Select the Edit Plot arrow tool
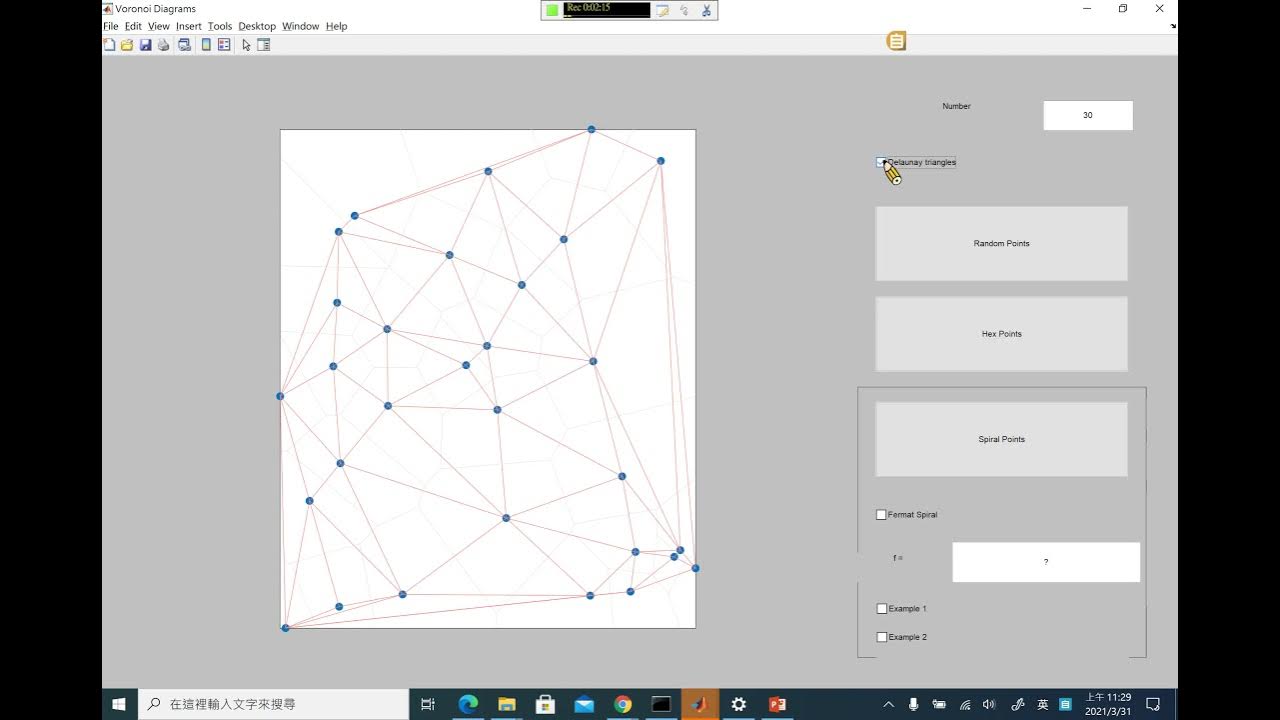 tap(246, 45)
